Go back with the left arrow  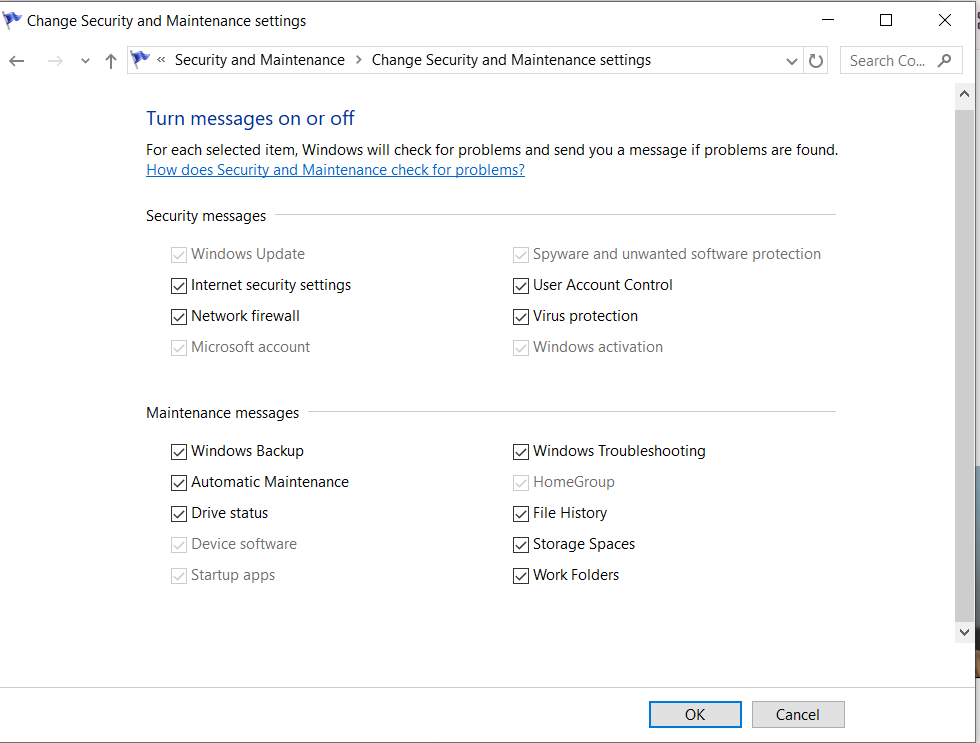pyautogui.click(x=17, y=61)
